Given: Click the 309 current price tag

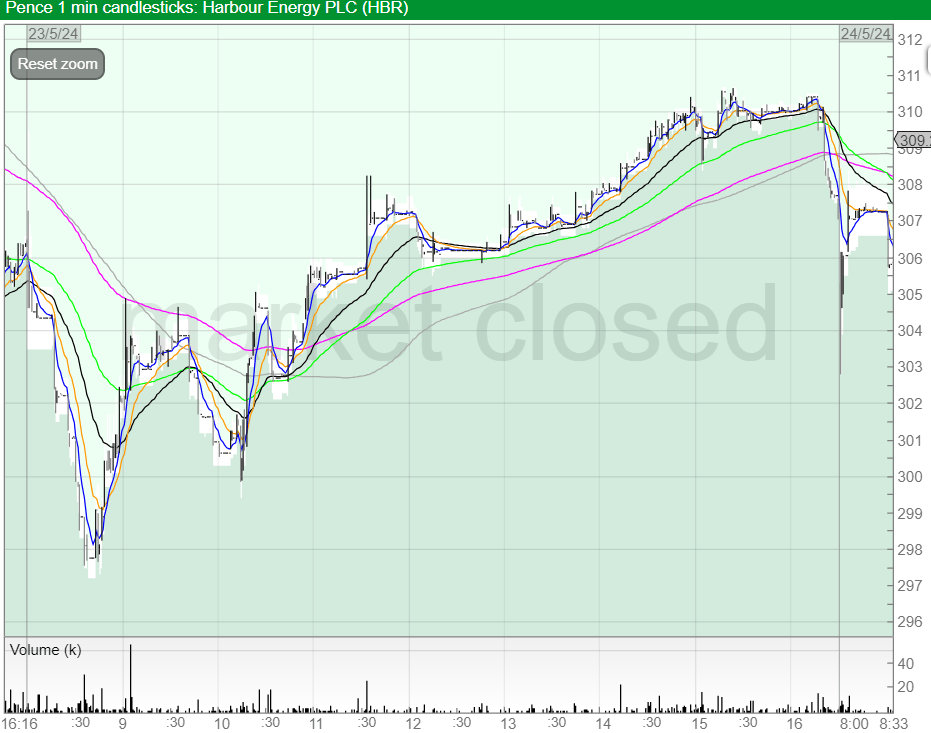Looking at the screenshot, I should tap(913, 140).
